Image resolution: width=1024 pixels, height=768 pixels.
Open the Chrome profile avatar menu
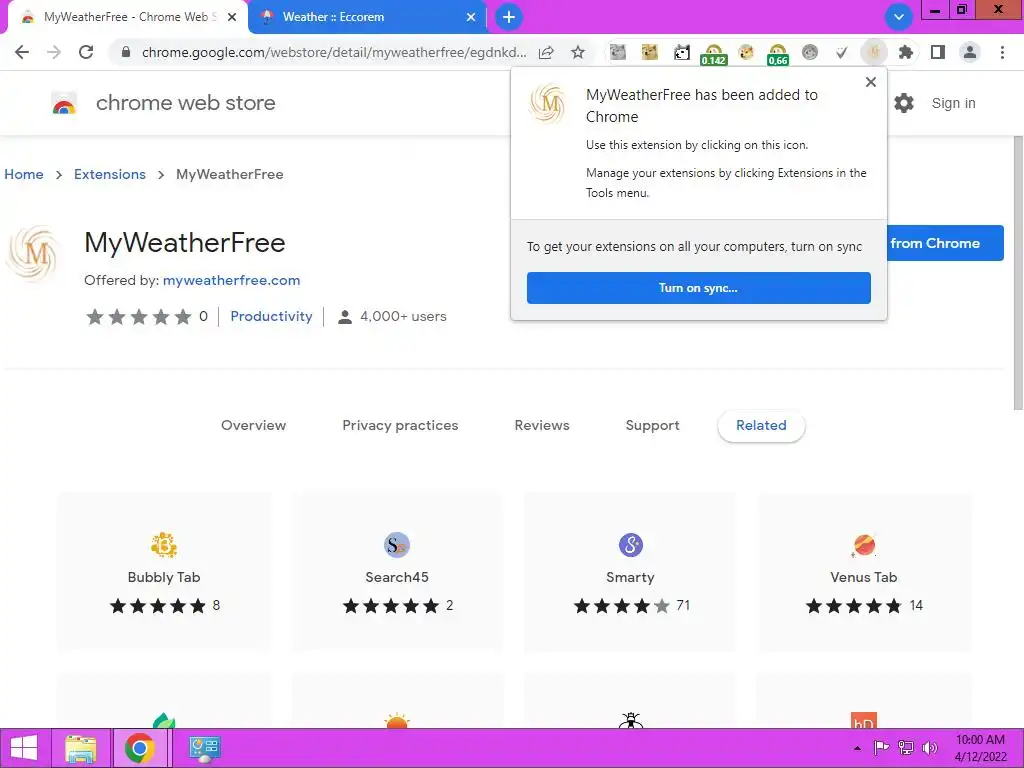point(970,52)
